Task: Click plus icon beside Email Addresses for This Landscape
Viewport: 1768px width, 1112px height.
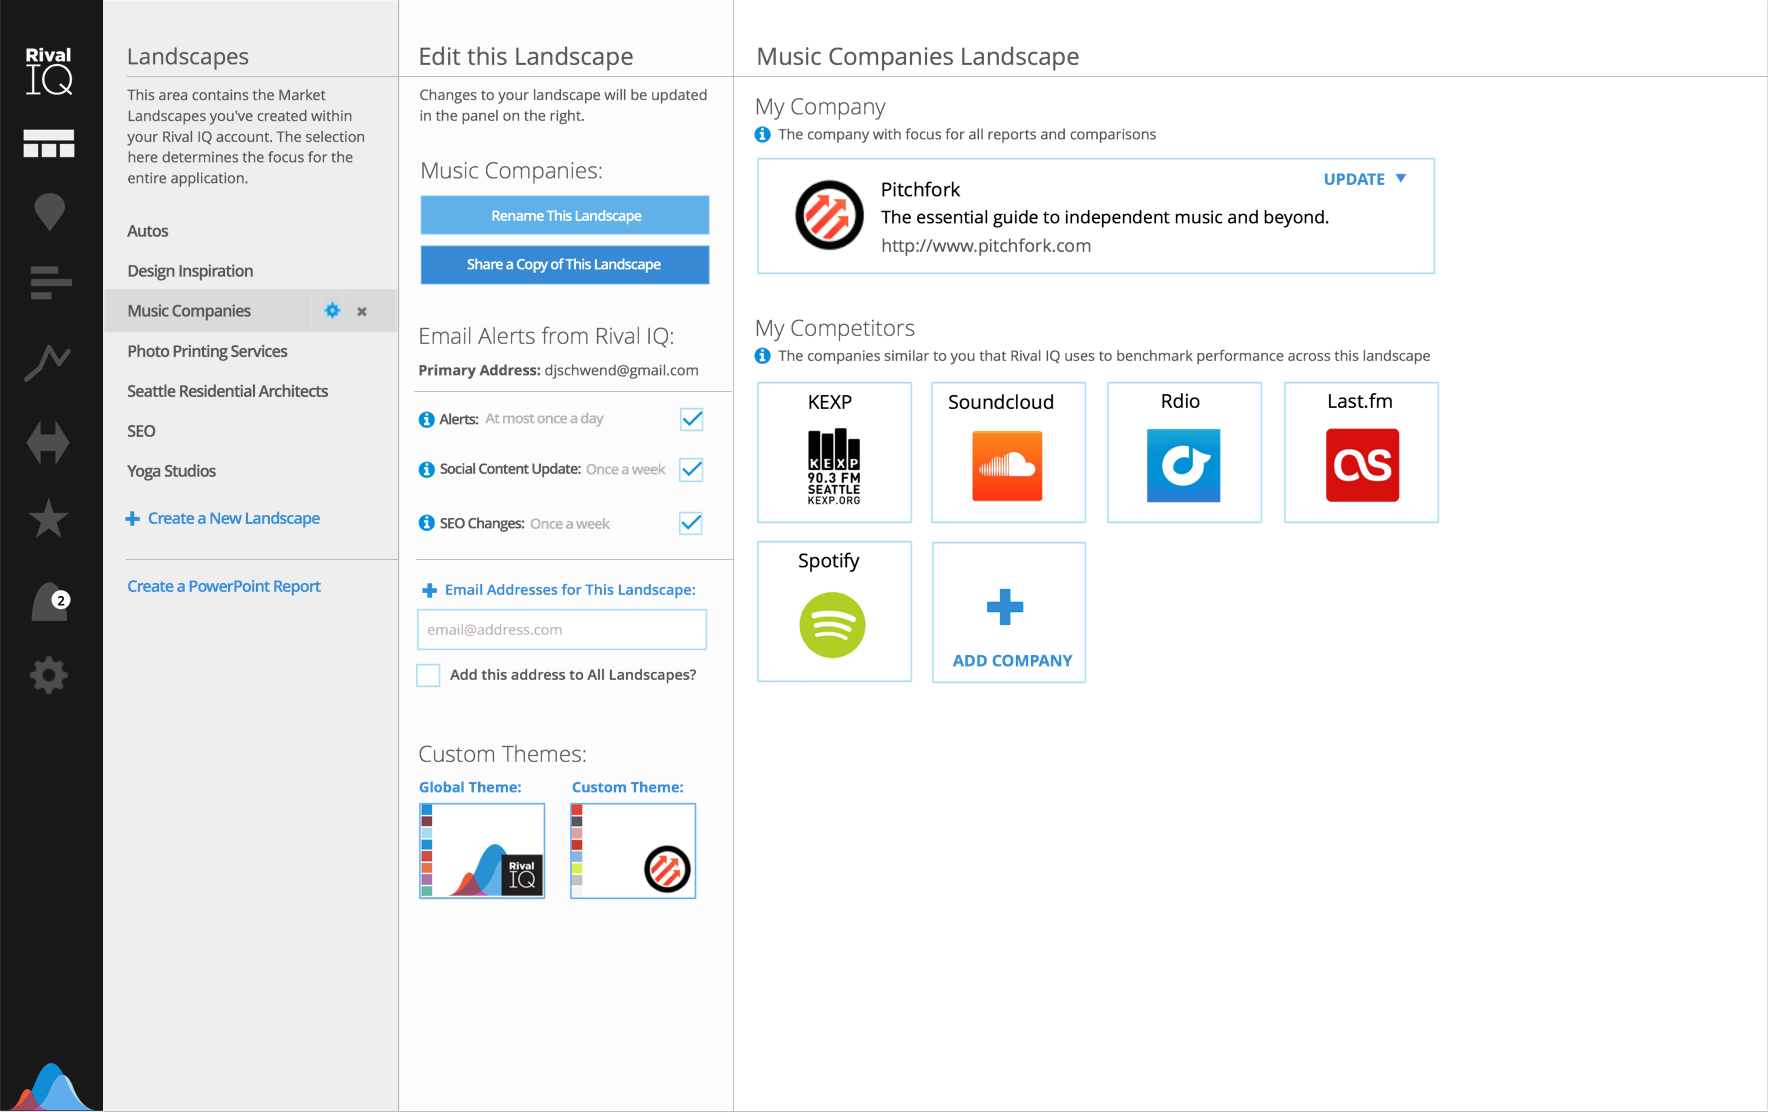Action: tap(430, 591)
